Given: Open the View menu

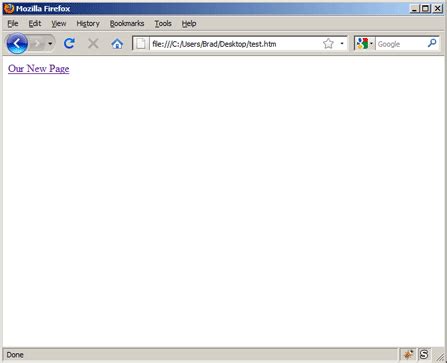Looking at the screenshot, I should point(59,24).
